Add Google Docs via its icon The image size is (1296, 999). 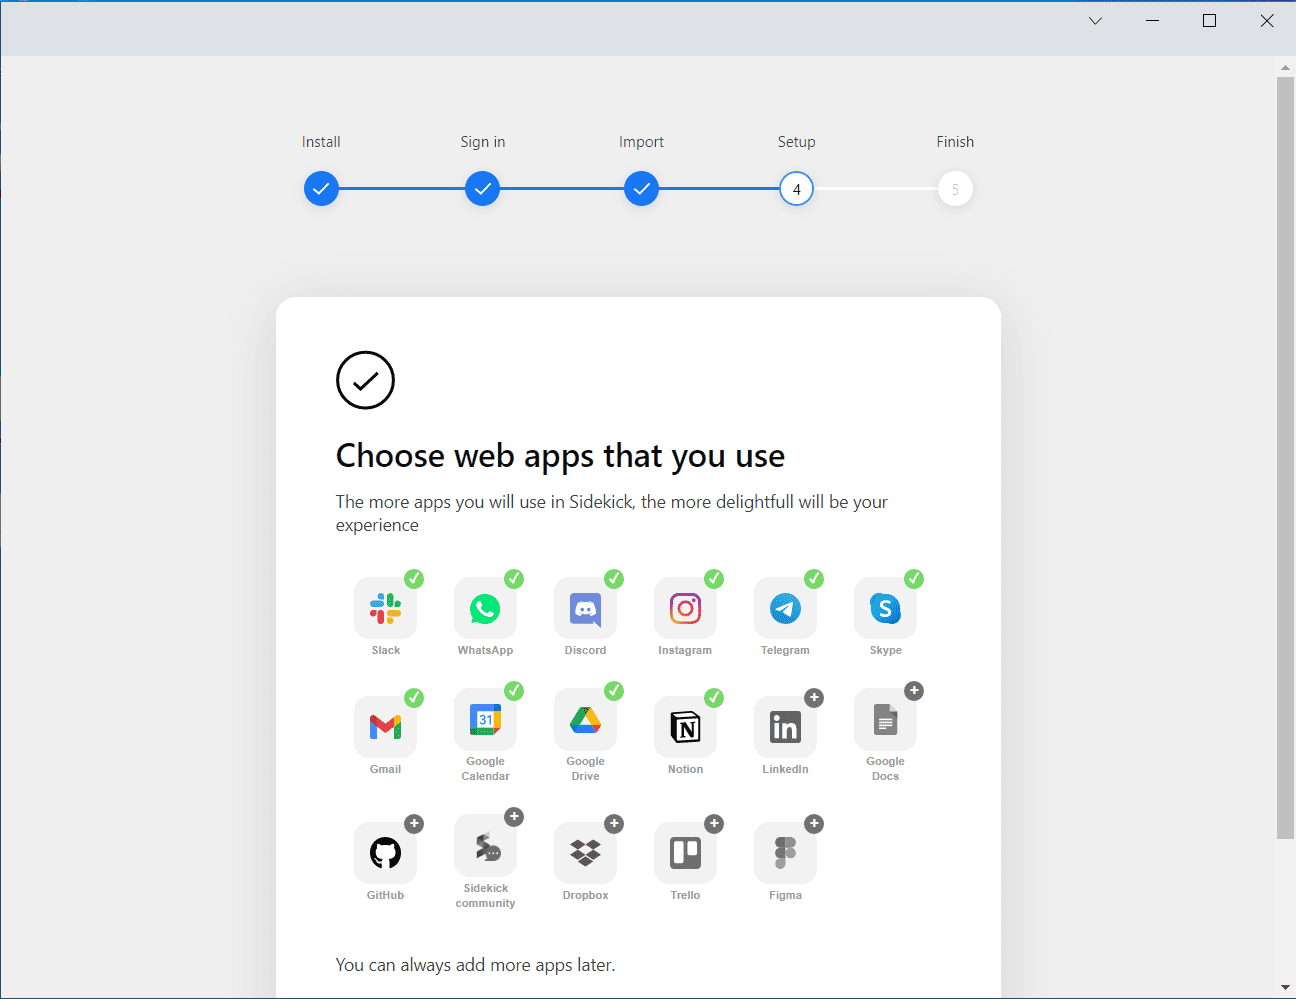click(885, 720)
